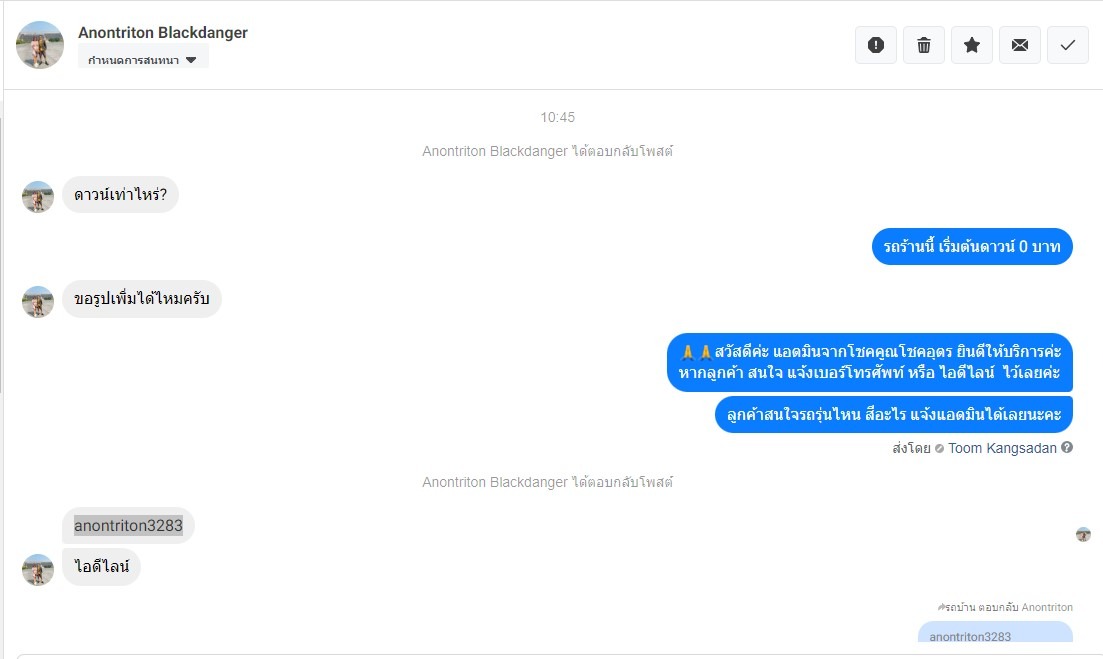Delete conversation with the trash icon

924,45
